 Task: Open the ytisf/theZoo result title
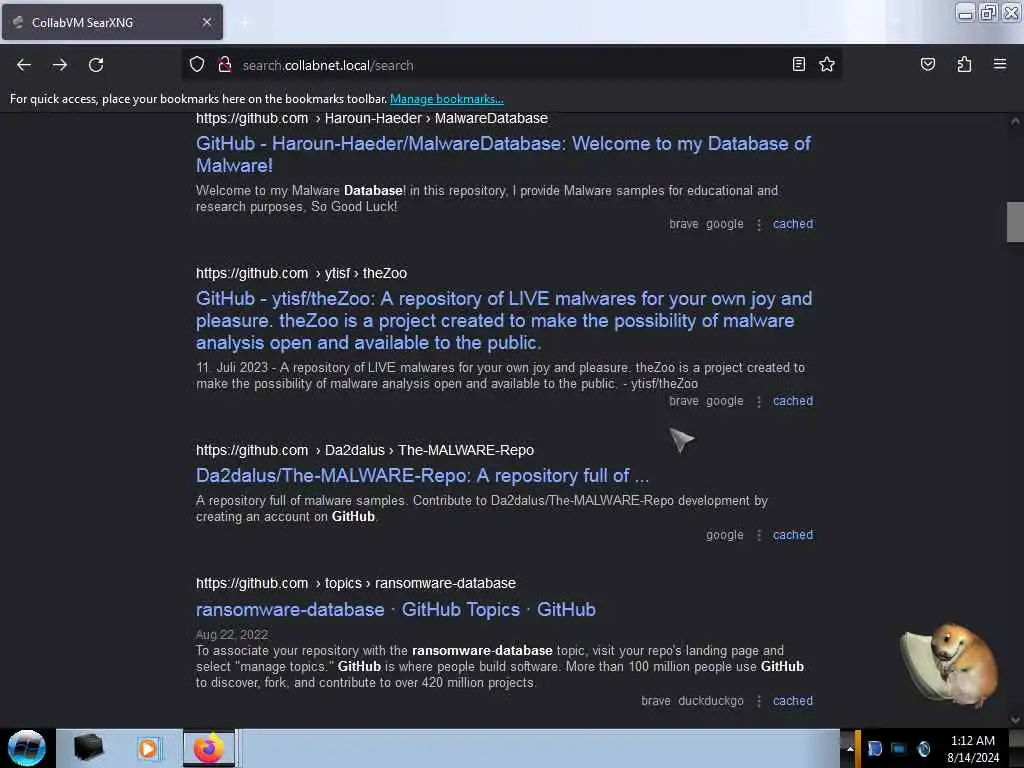504,321
